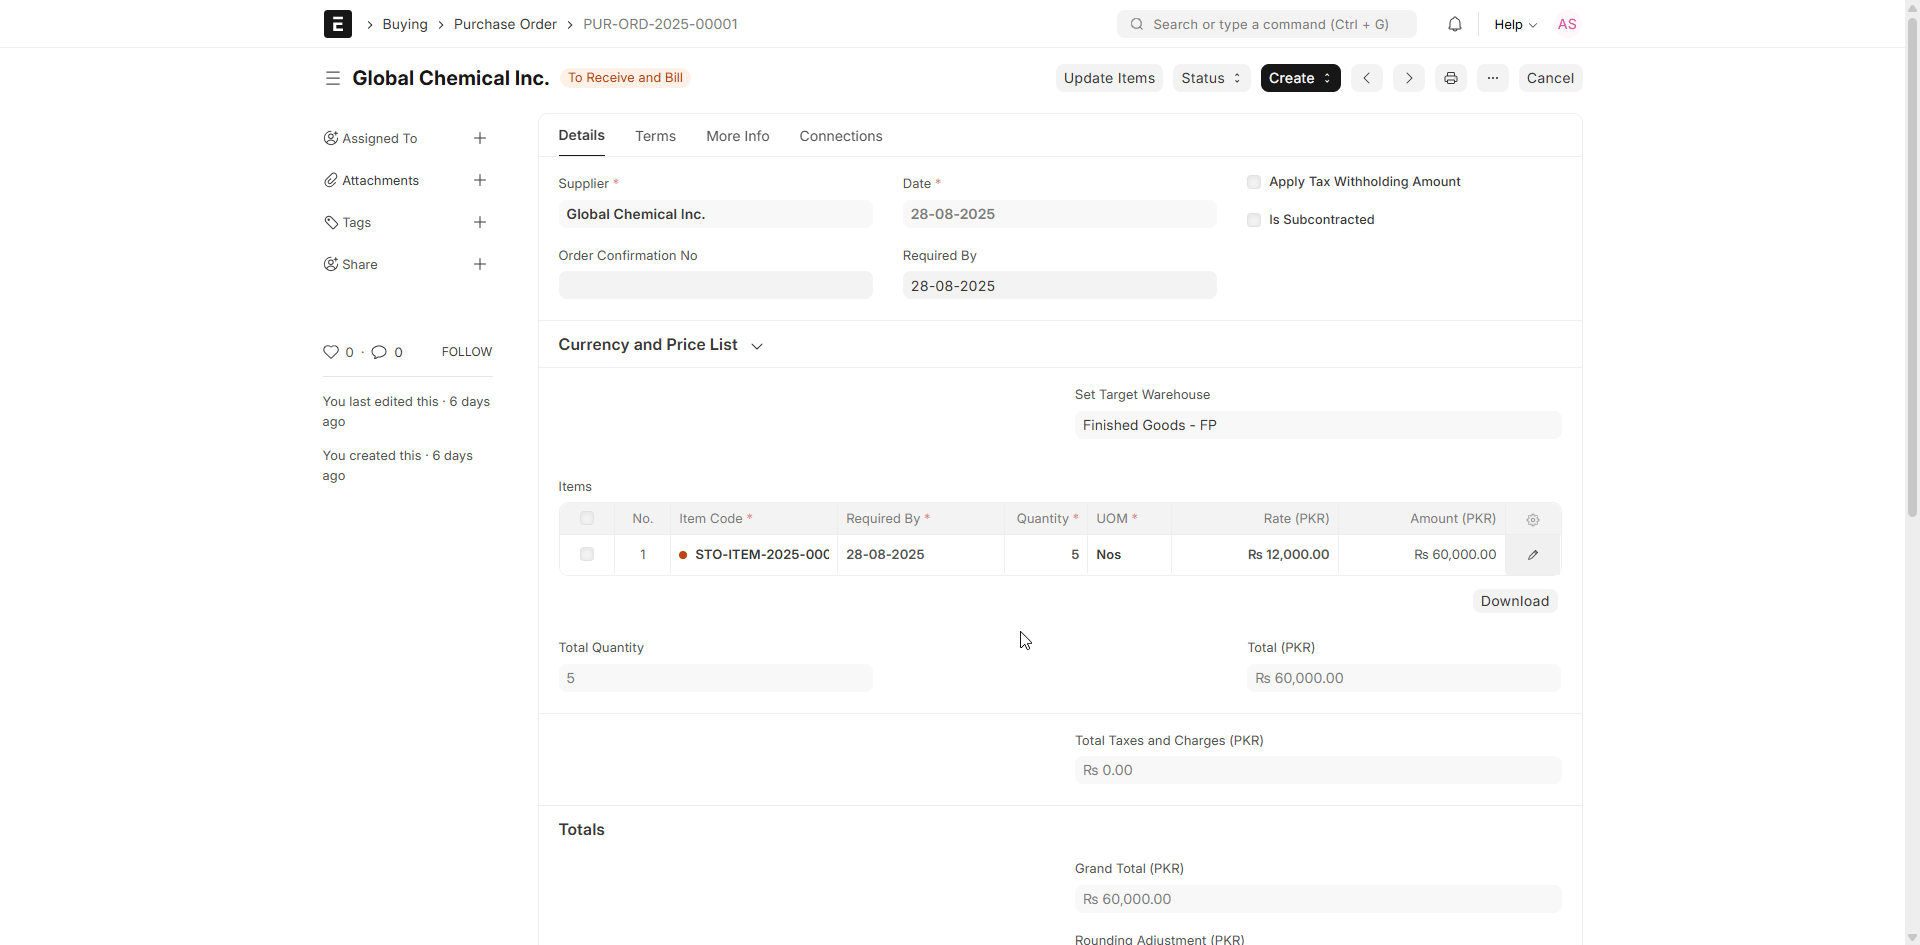Screen dimensions: 1920x945
Task: Check the Is Subcontracted checkbox
Action: (x=1254, y=220)
